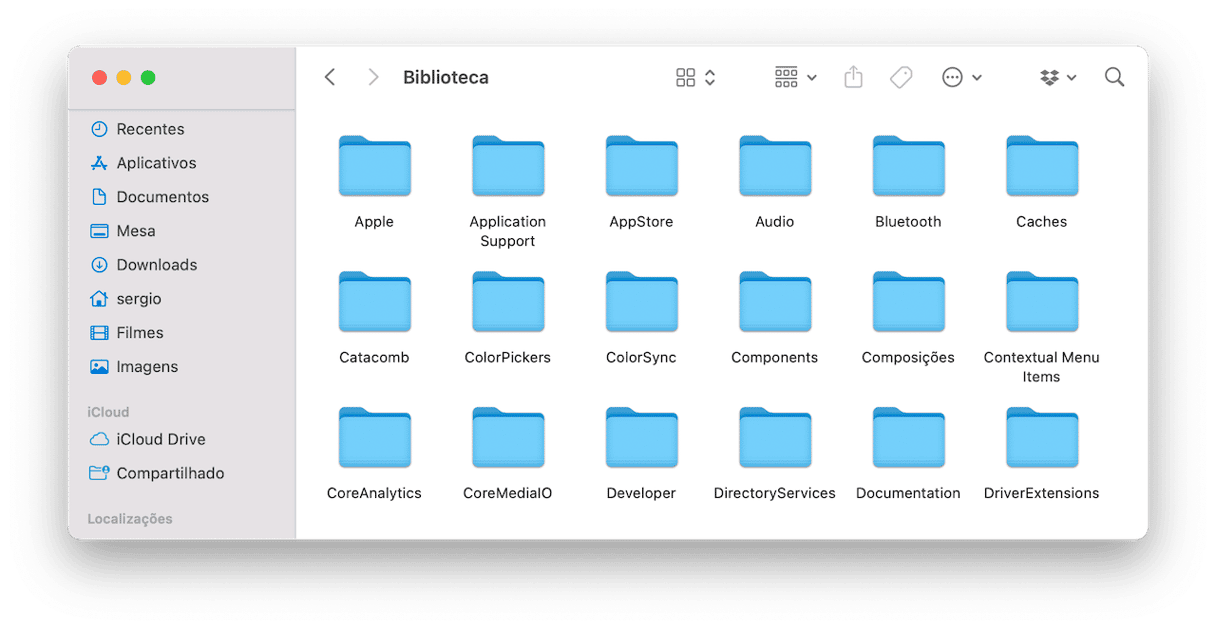This screenshot has height=629, width=1216.
Task: Select the Apple folder icon
Action: click(374, 166)
